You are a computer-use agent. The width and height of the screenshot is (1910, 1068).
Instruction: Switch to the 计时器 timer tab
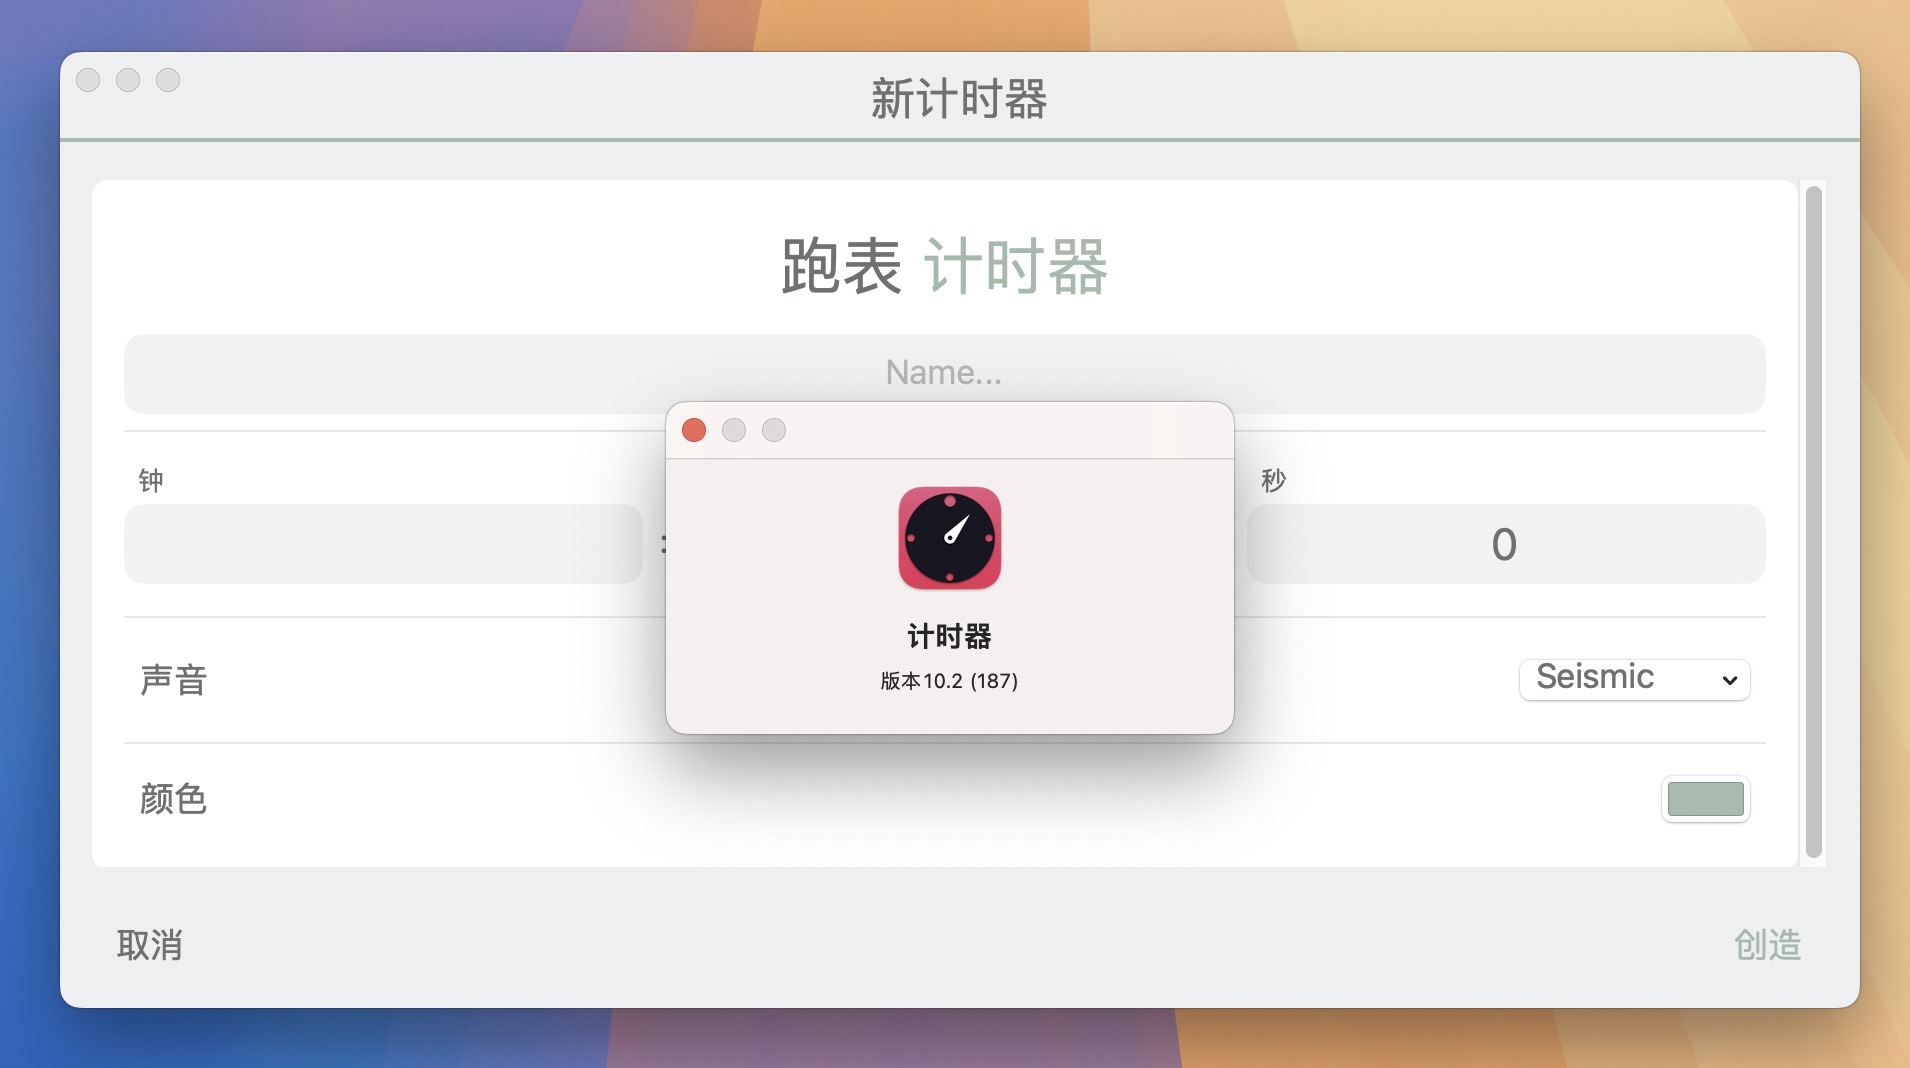[x=1015, y=267]
